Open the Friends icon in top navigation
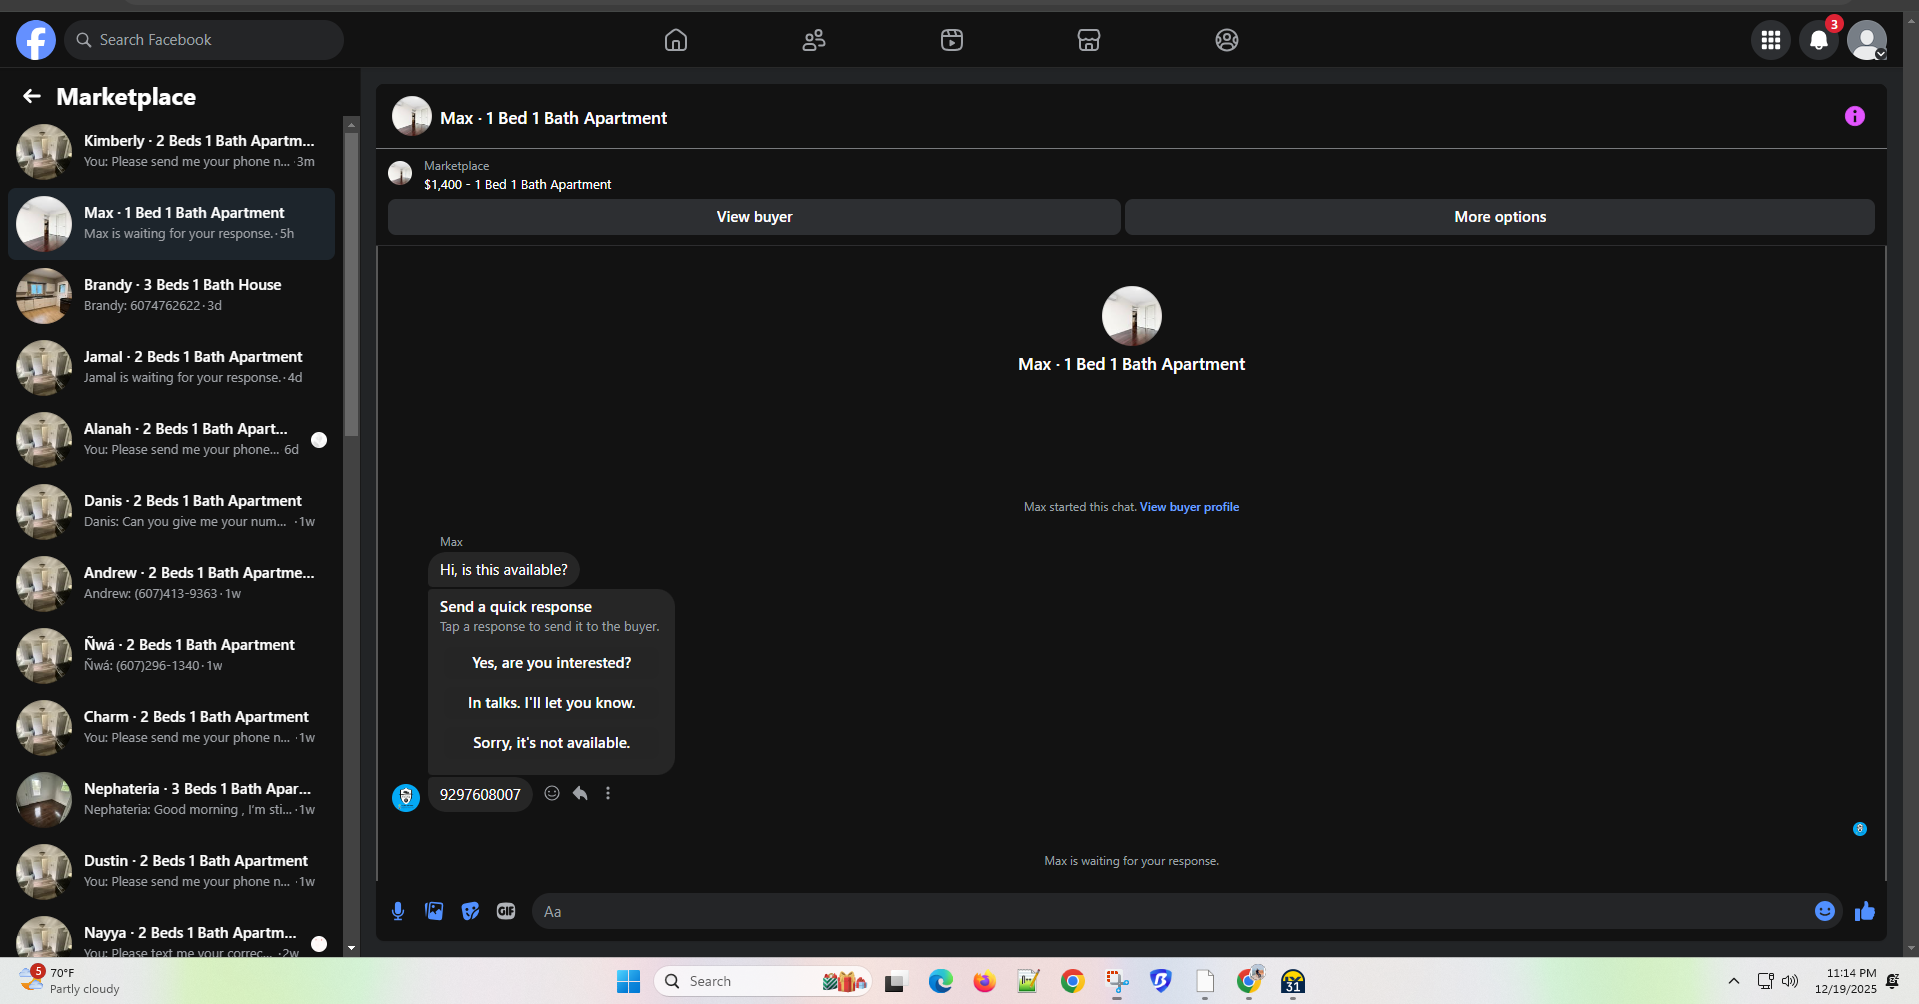The width and height of the screenshot is (1919, 1004). (x=814, y=40)
